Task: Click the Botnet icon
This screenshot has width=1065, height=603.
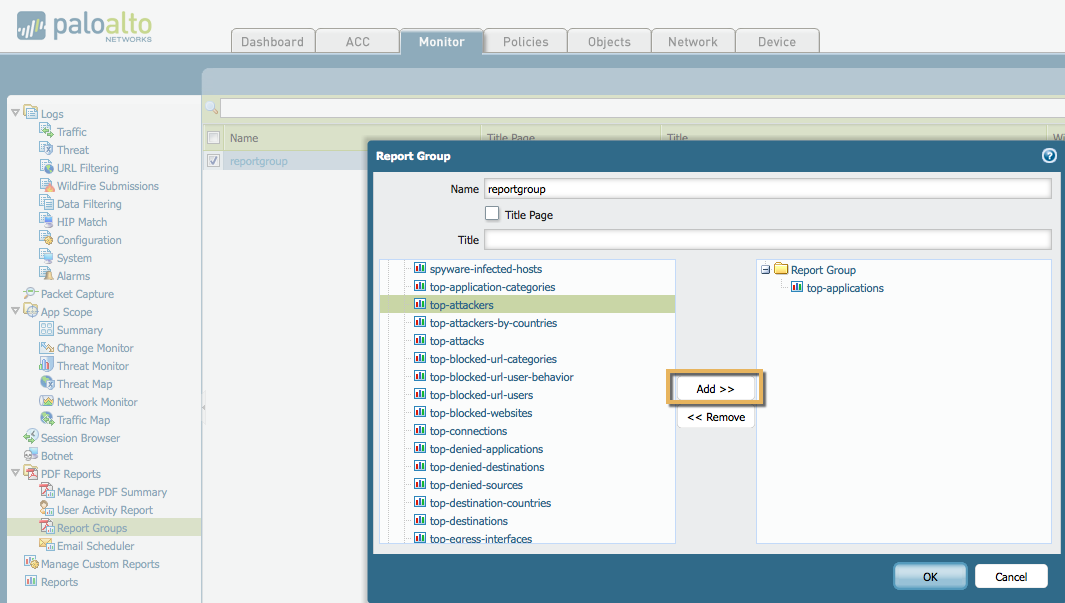Action: click(30, 455)
